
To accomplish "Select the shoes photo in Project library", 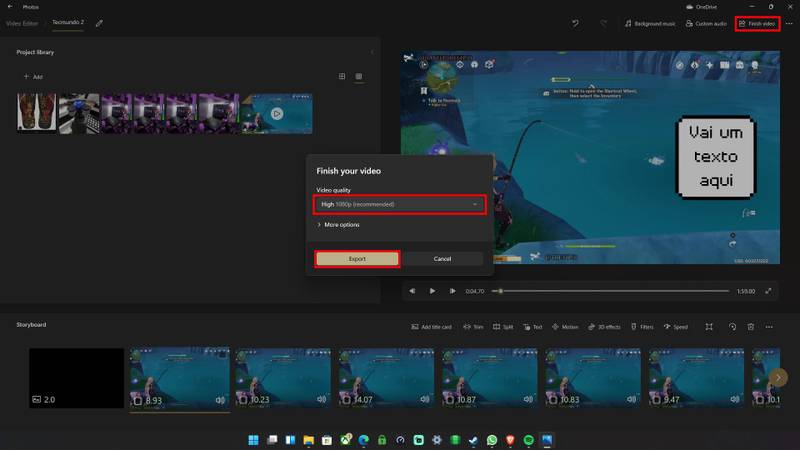I will [37, 113].
